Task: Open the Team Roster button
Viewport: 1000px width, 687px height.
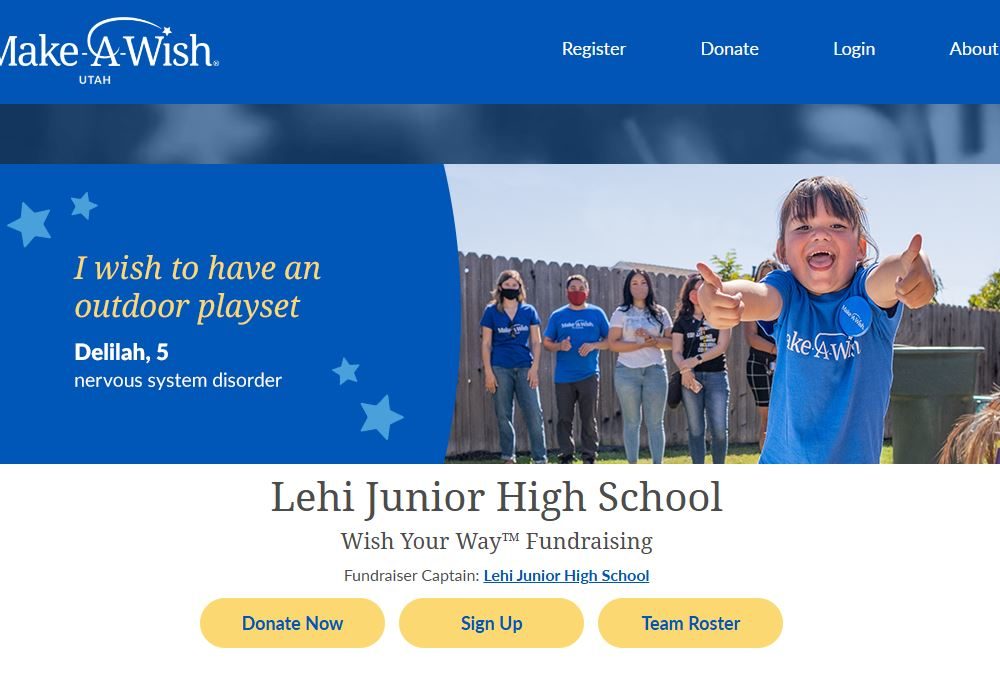Action: (x=690, y=623)
